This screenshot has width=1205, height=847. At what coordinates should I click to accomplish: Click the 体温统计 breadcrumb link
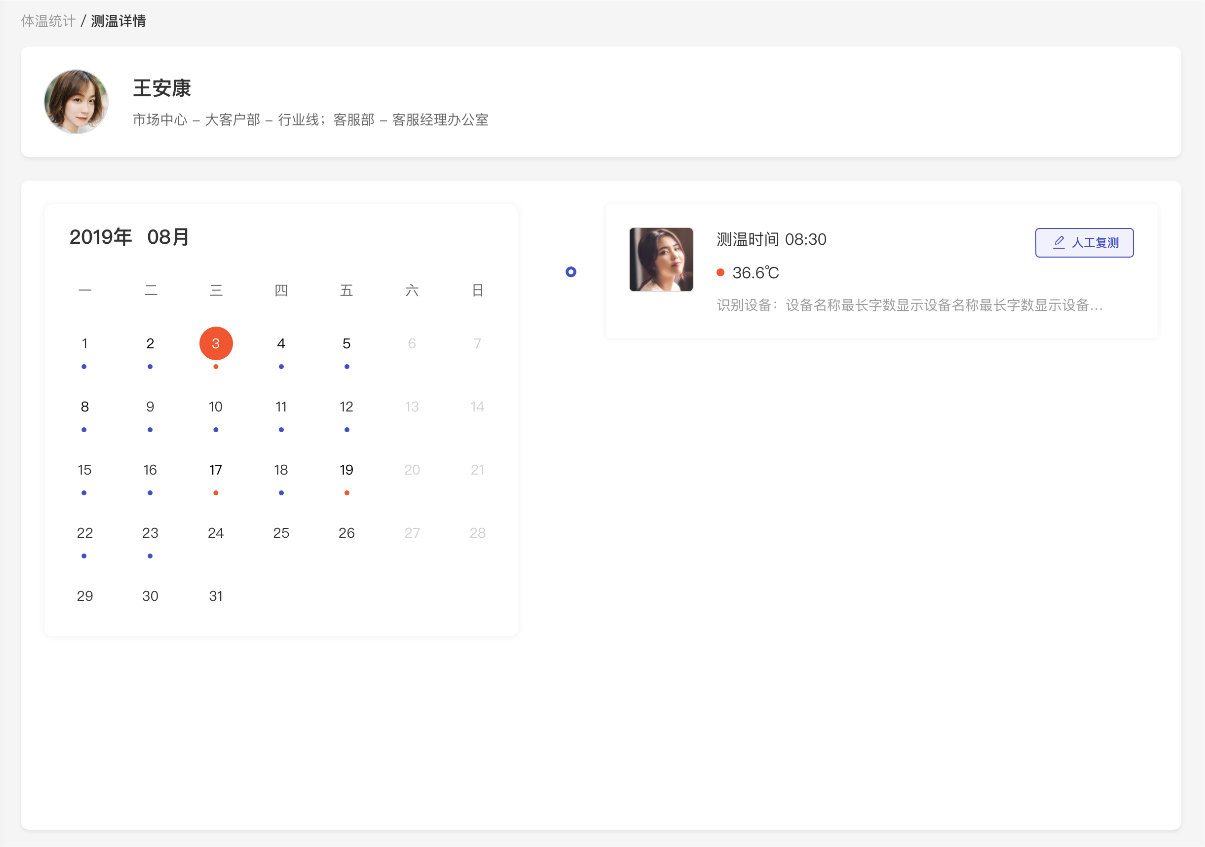tap(48, 20)
